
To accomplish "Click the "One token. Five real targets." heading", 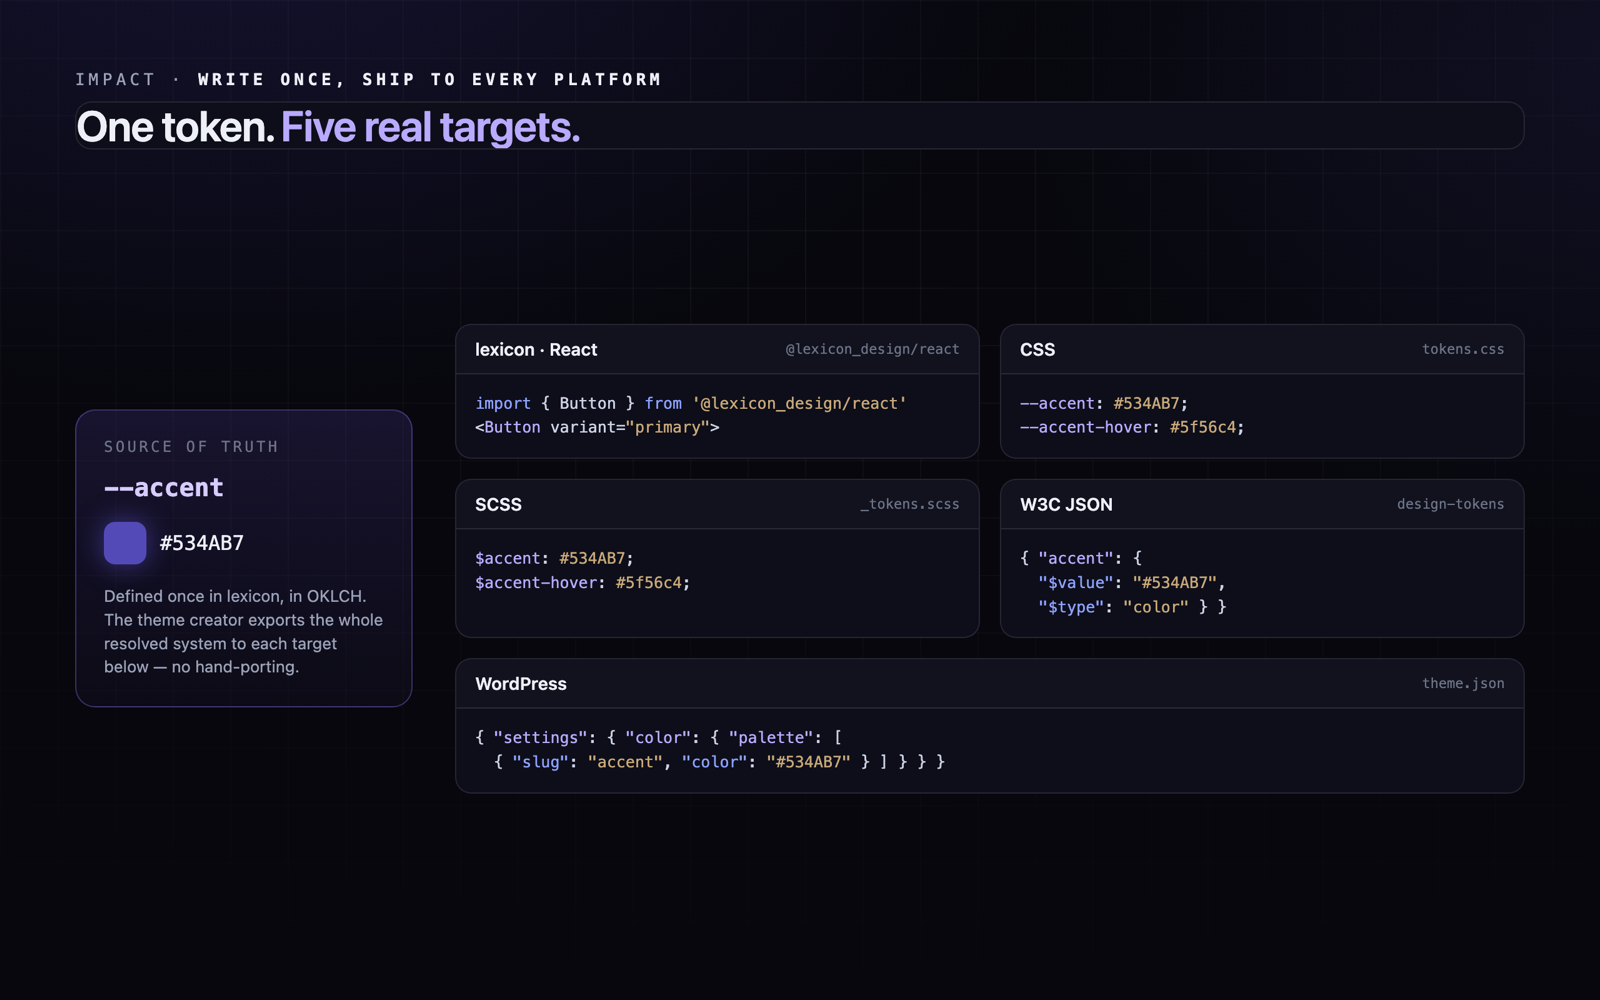I will pyautogui.click(x=328, y=127).
